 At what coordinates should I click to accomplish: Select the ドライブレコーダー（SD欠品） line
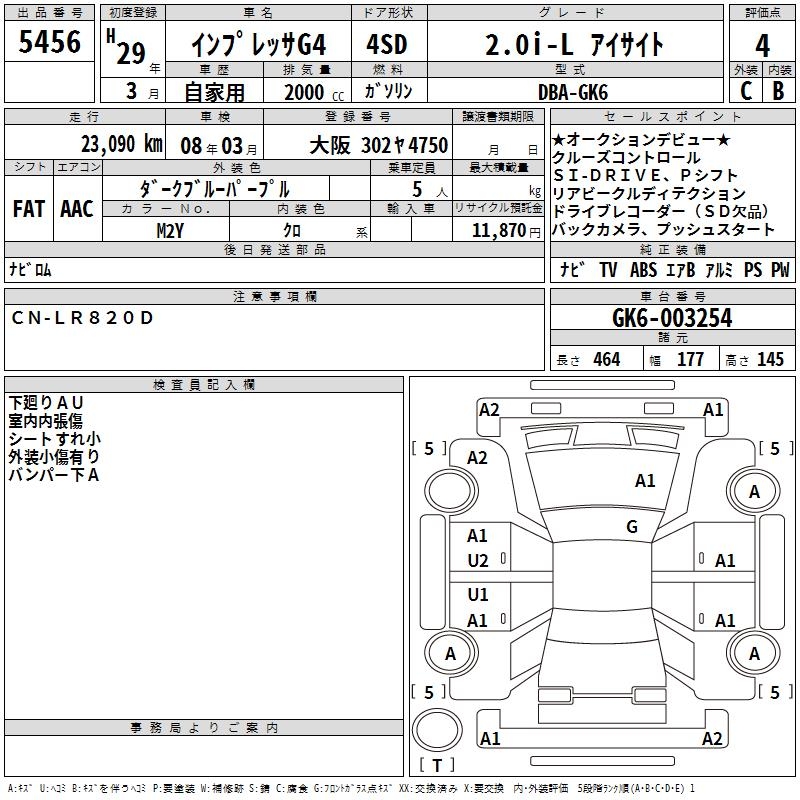(661, 212)
